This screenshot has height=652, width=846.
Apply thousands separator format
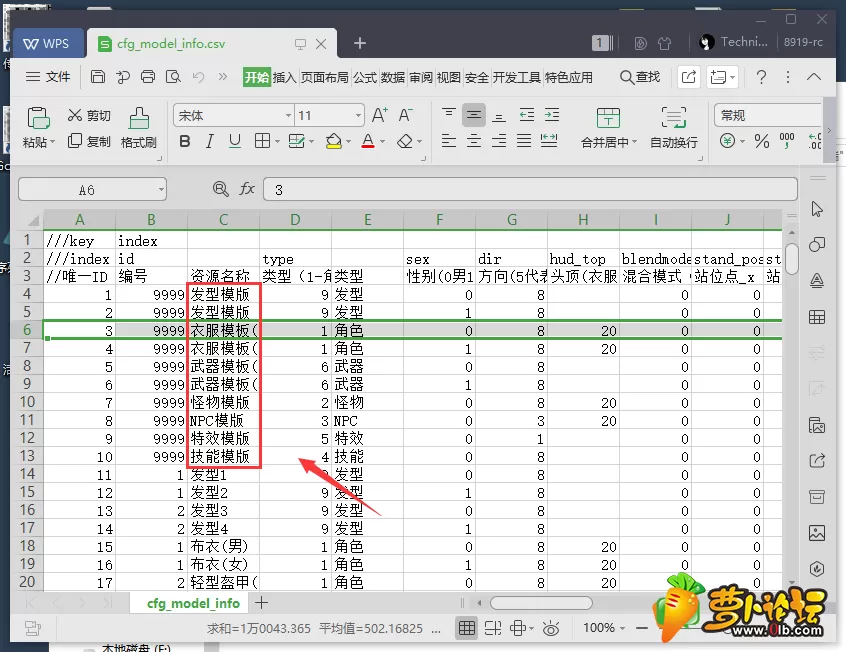(787, 141)
